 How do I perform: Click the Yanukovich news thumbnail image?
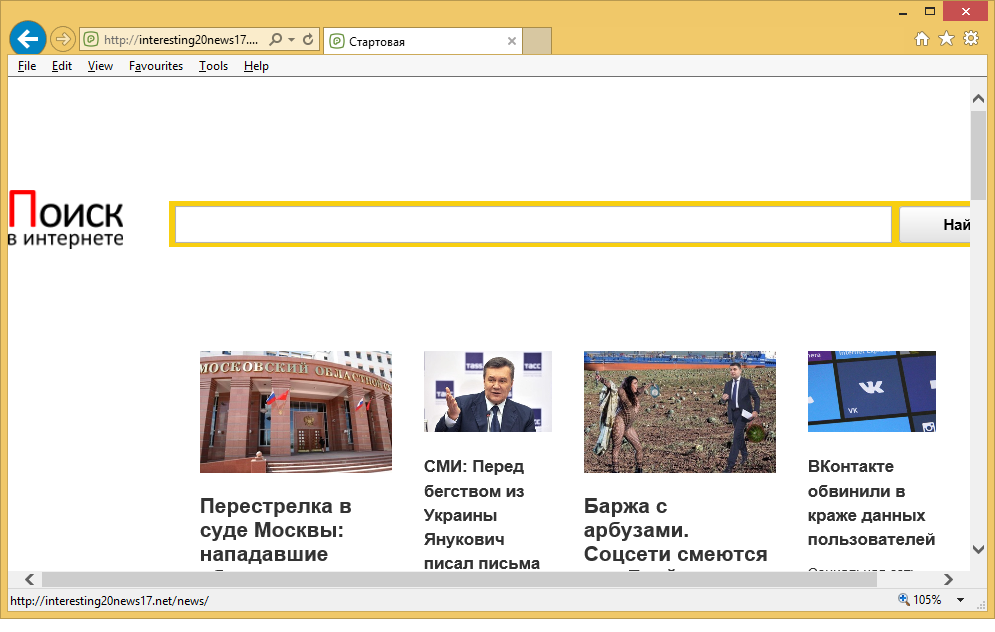coord(487,391)
